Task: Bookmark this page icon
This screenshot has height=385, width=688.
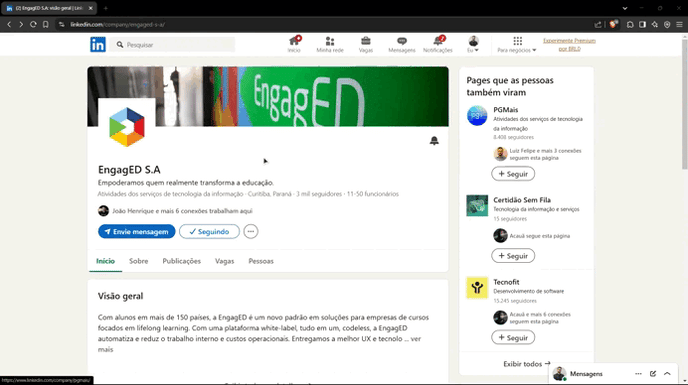Action: [46, 25]
